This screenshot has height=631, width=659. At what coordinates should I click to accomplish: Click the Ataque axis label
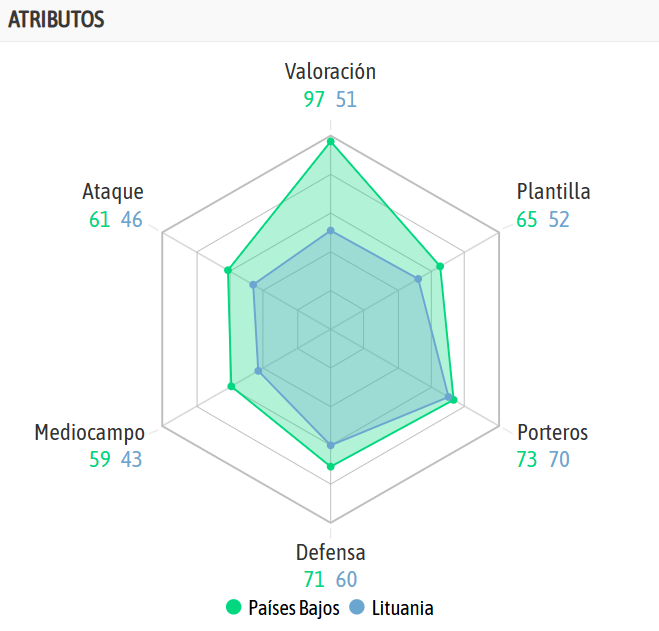(x=113, y=192)
